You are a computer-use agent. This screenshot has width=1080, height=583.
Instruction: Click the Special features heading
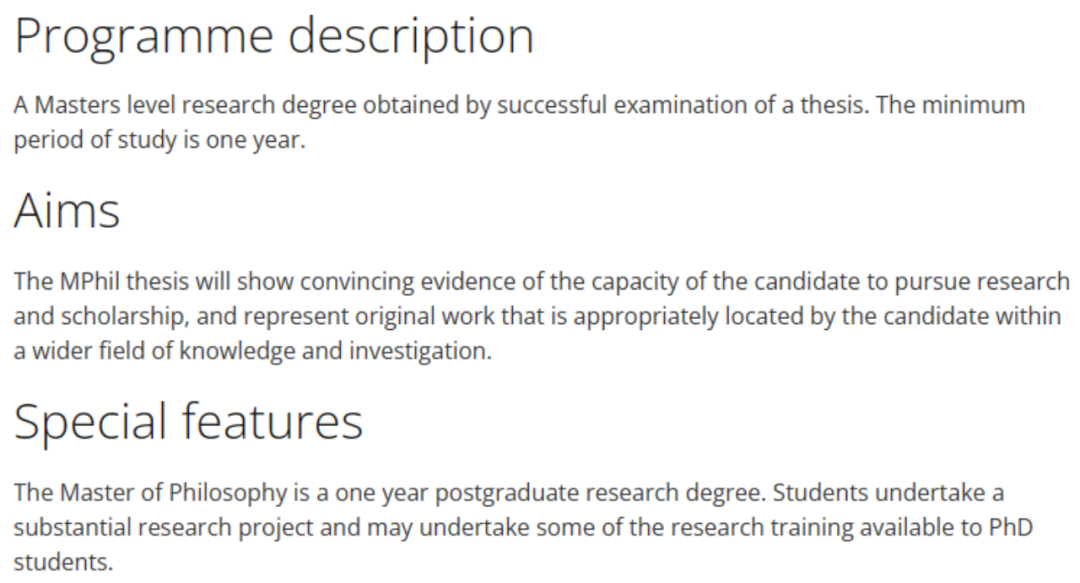pos(188,422)
